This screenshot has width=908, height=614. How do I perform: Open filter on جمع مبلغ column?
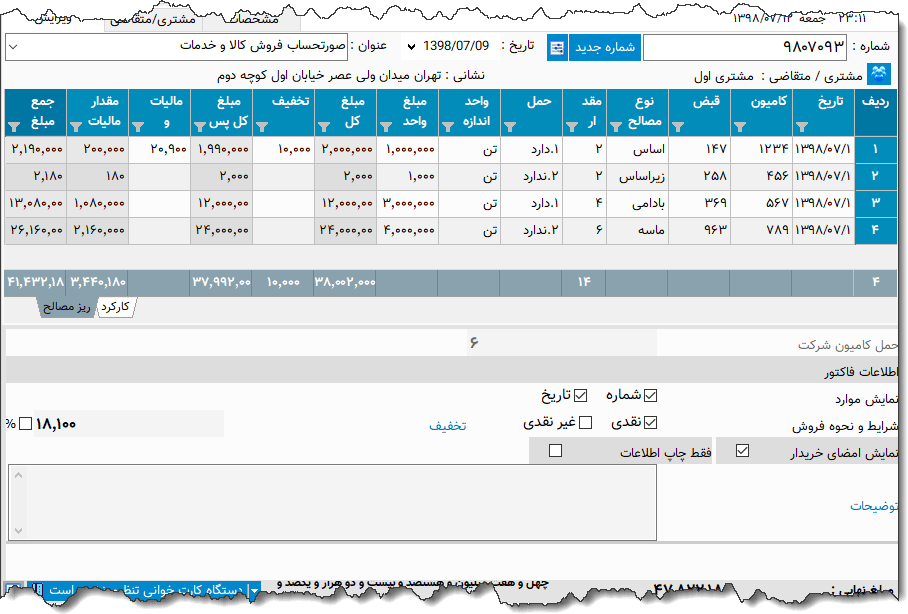[x=14, y=126]
